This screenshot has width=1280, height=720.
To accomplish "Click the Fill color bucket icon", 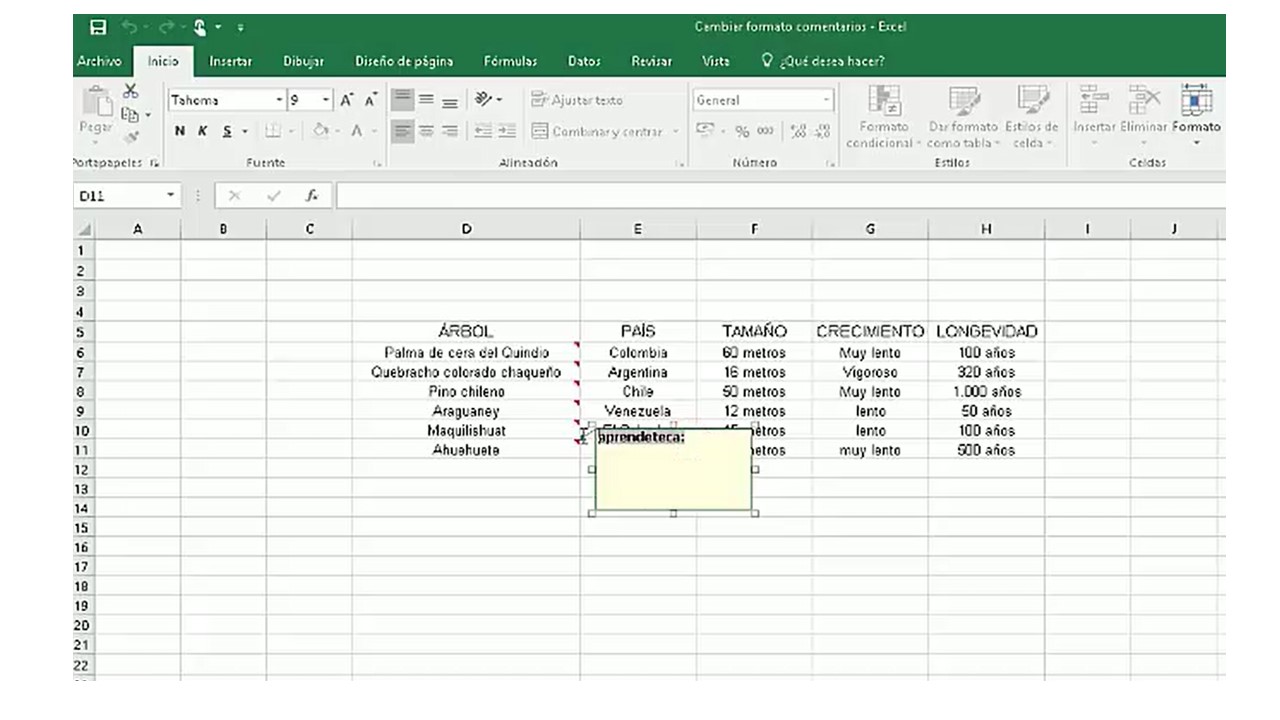I will [x=320, y=131].
